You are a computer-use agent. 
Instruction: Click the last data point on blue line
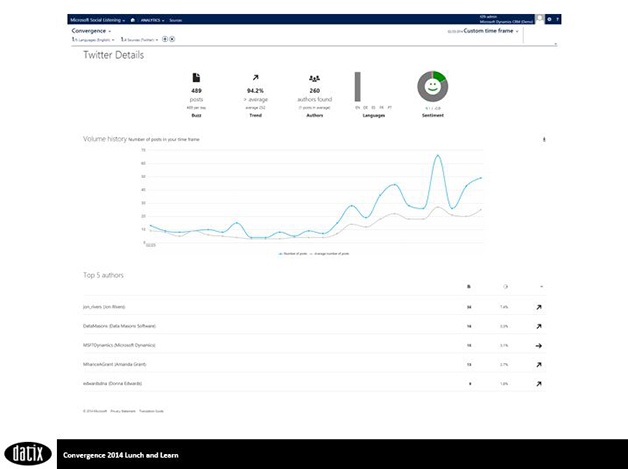coord(481,178)
